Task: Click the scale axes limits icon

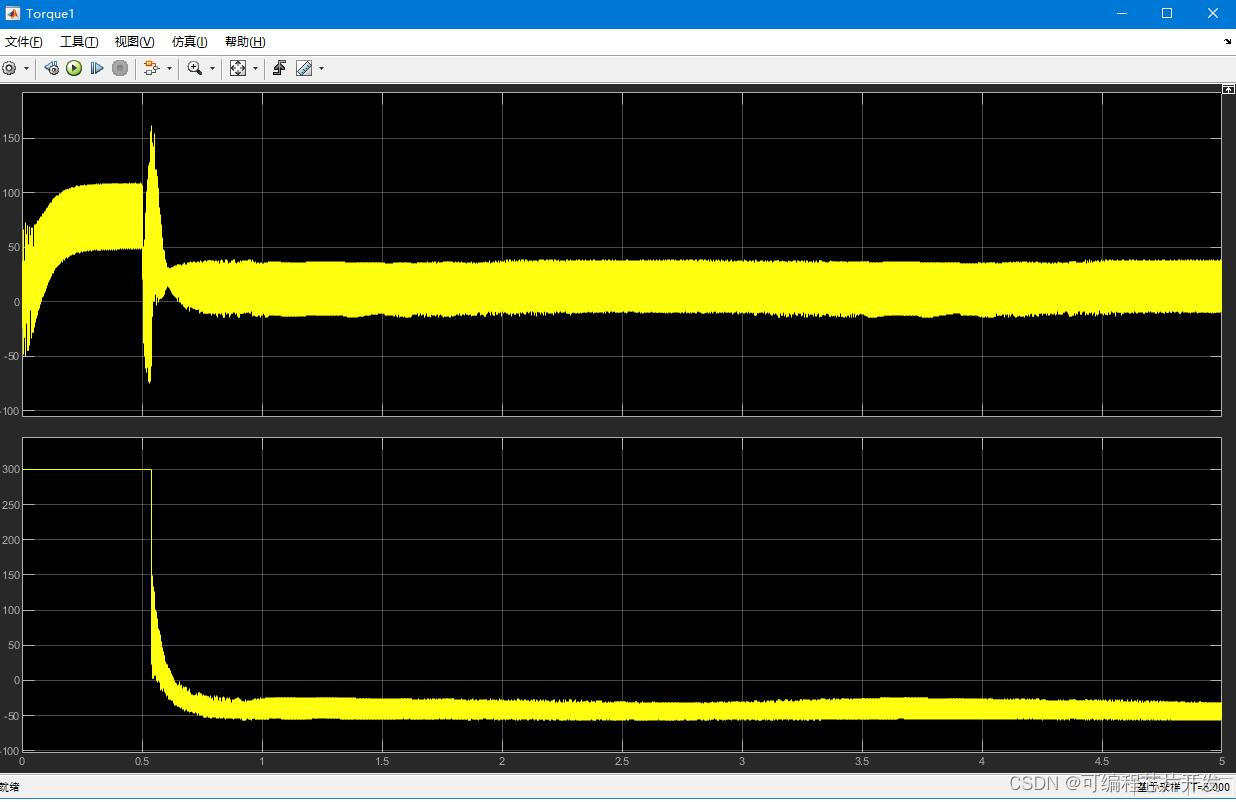Action: (238, 68)
